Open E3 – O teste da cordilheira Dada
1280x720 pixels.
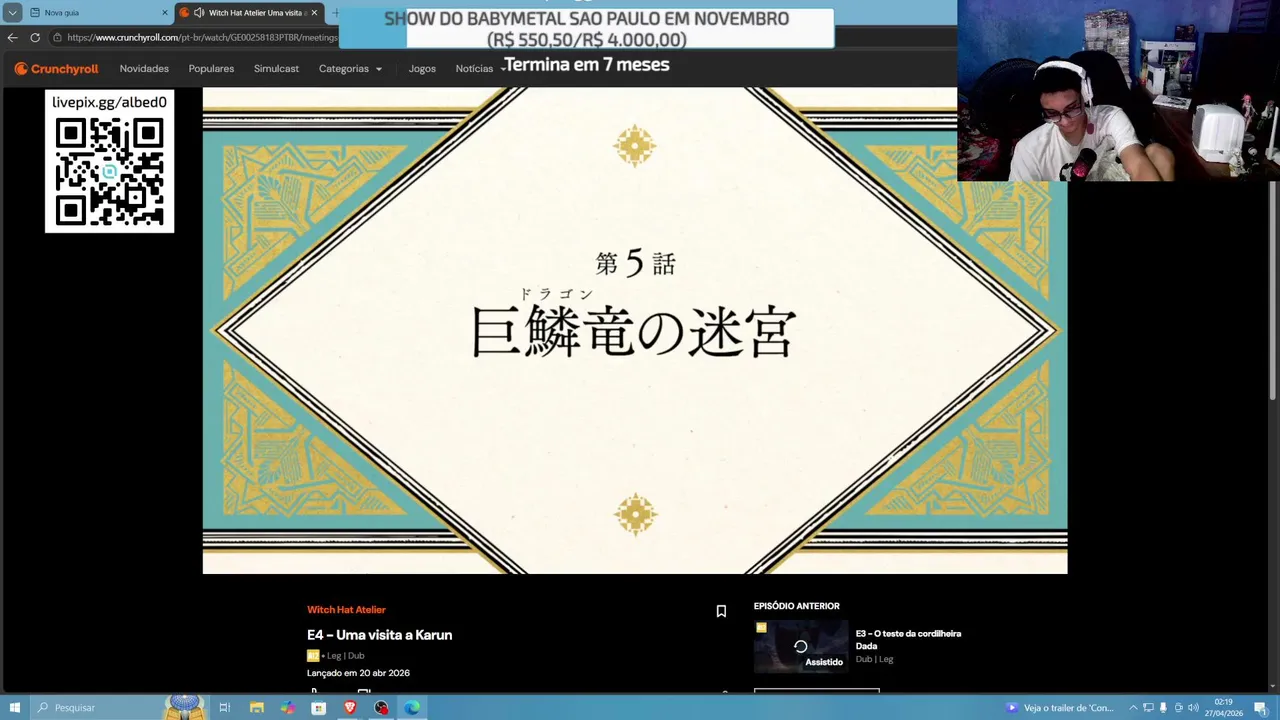tap(908, 640)
